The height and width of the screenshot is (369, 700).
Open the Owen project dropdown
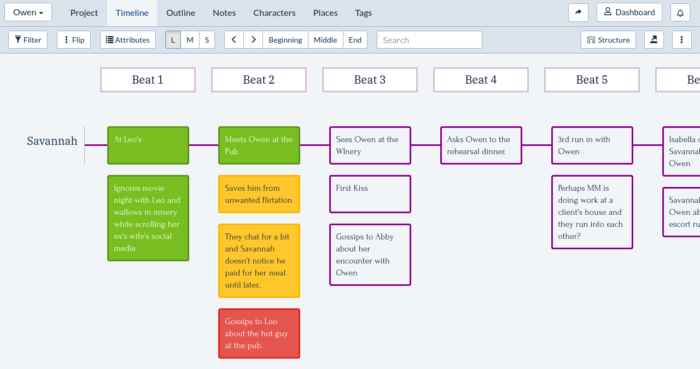28,12
